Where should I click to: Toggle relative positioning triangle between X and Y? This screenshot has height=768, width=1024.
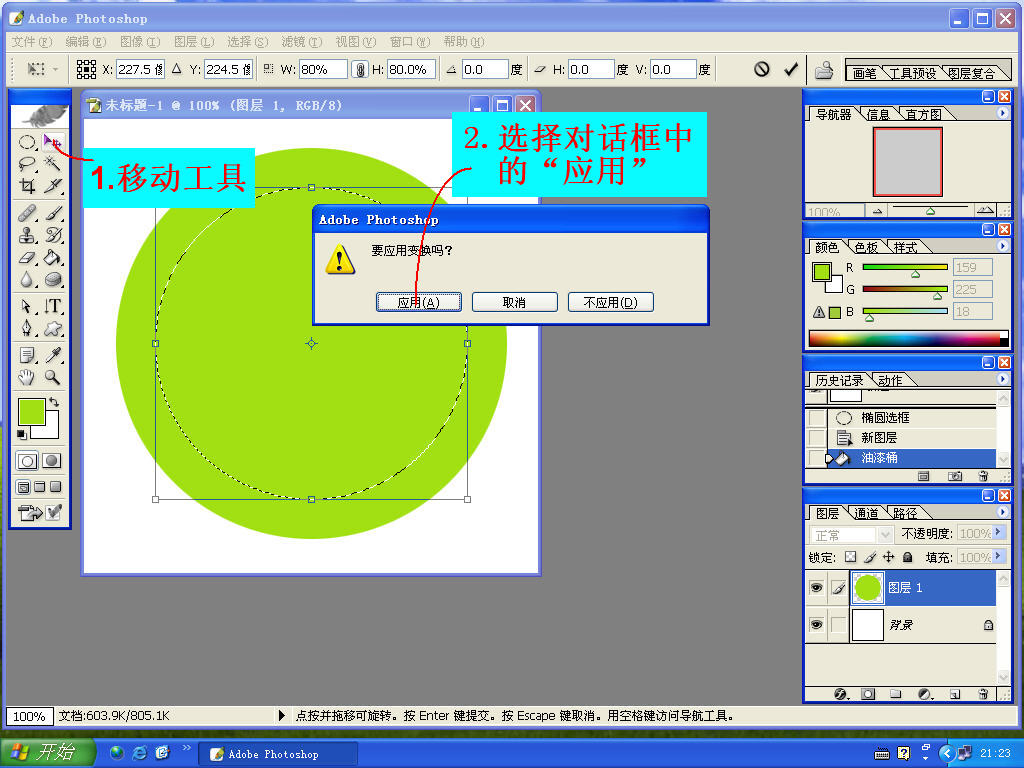click(176, 69)
